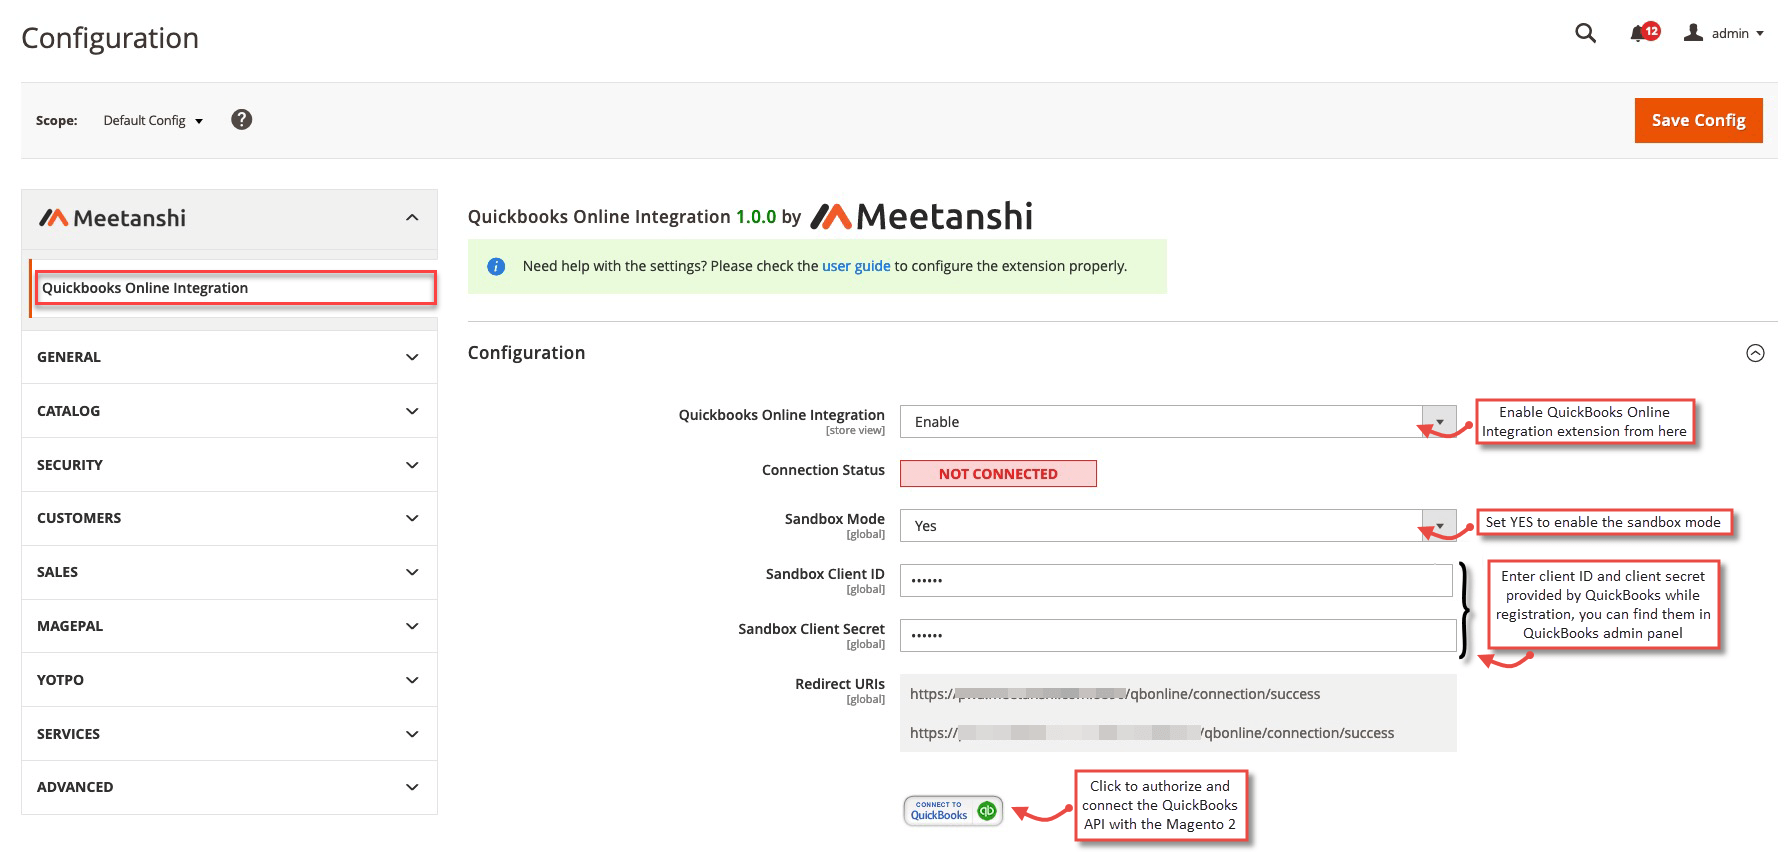Screen dimensions: 1791x862
Task: Click the info icon in the help notice
Action: pos(496,267)
